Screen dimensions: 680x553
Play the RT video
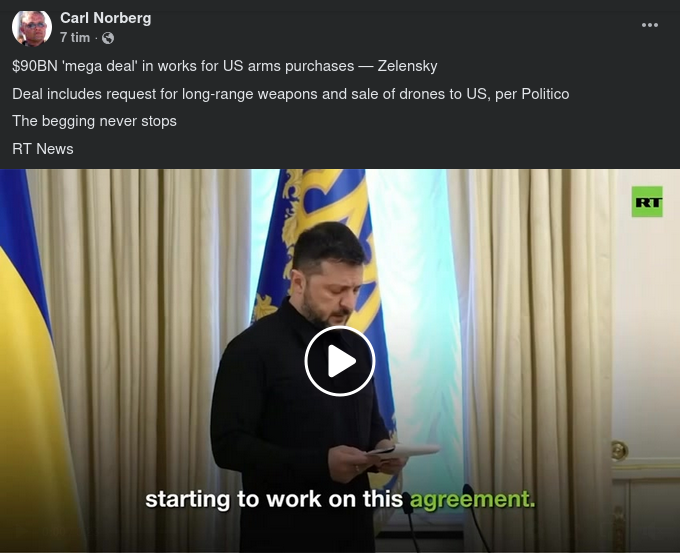tap(340, 361)
